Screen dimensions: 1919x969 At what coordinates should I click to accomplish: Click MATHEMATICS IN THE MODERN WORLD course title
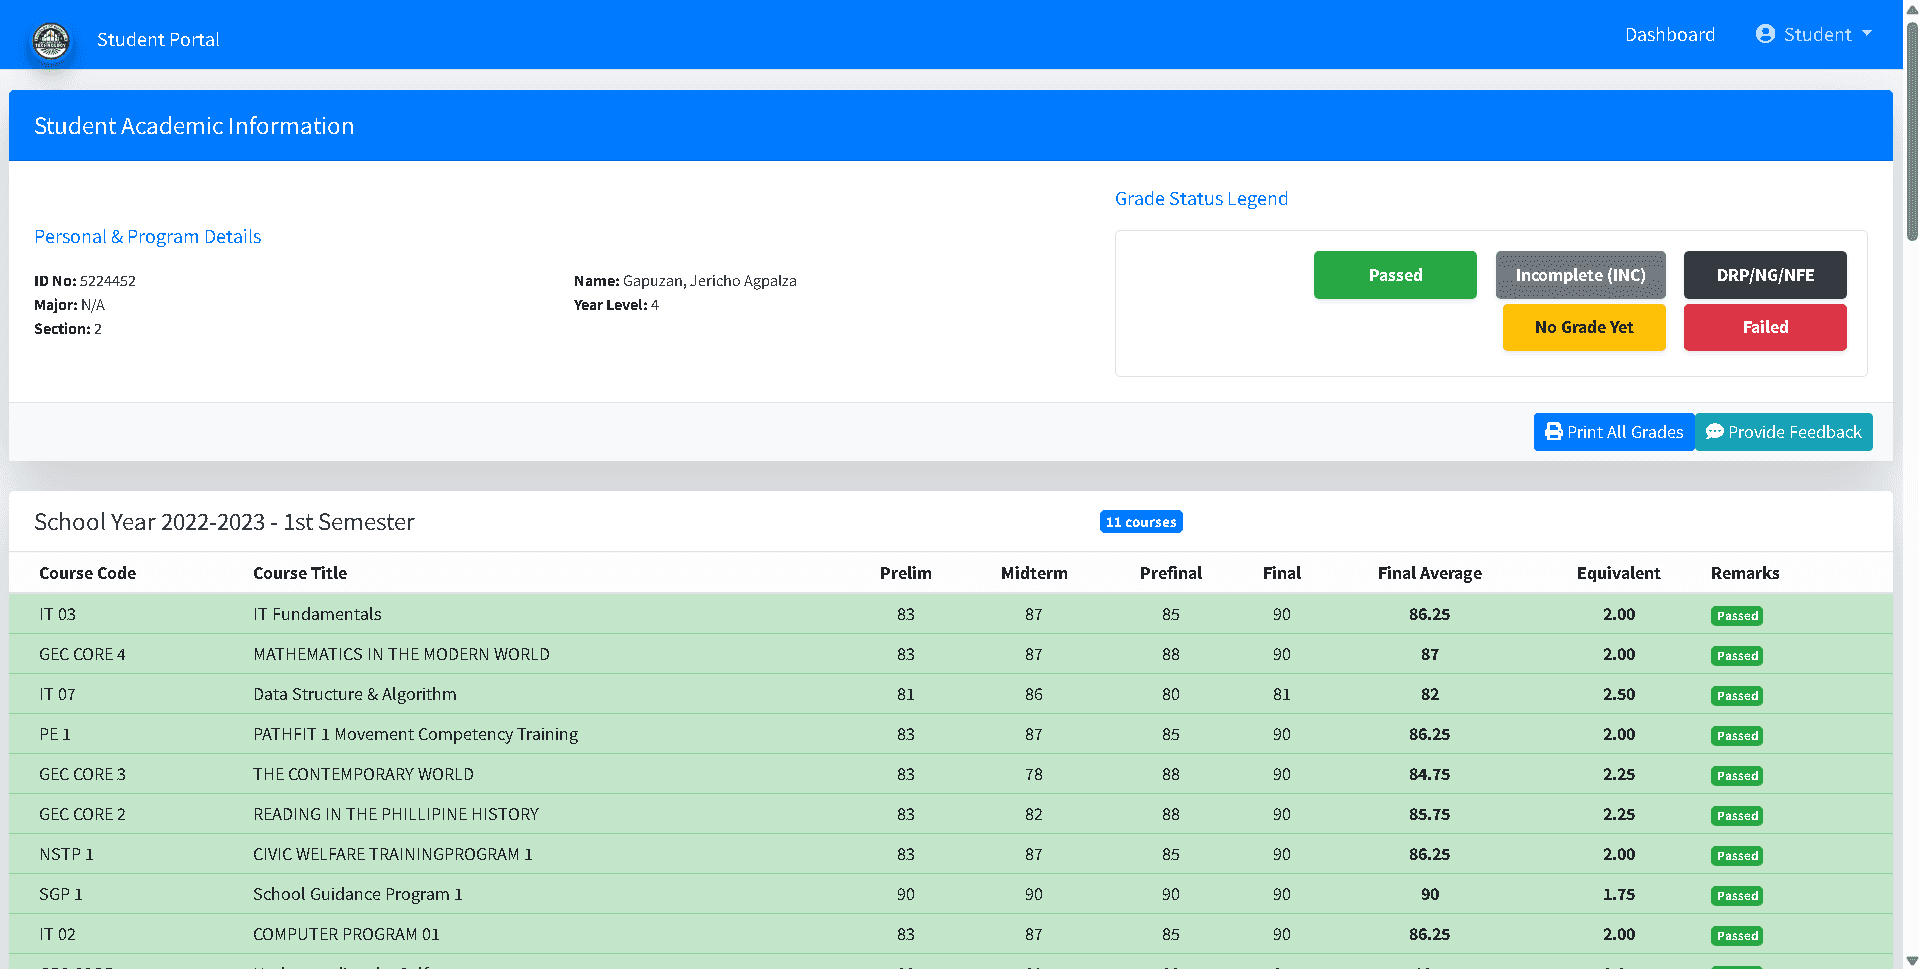[x=401, y=654]
